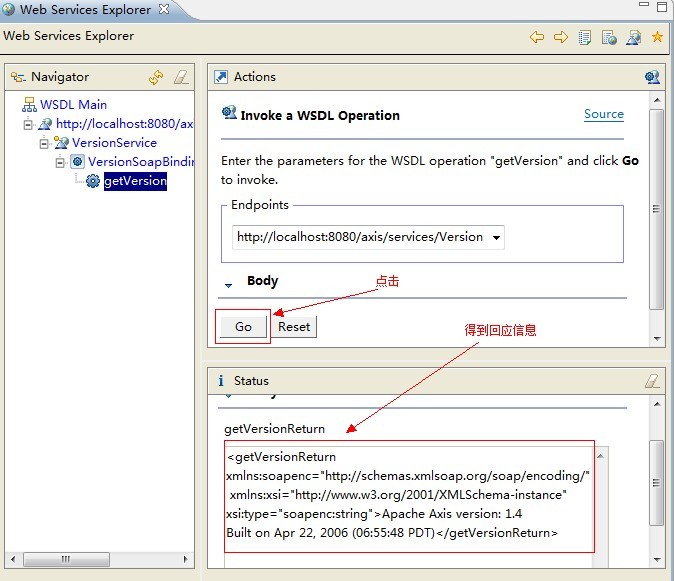Click the Actions pane maximize icon
Screen dimensions: 674x581
click(x=652, y=77)
